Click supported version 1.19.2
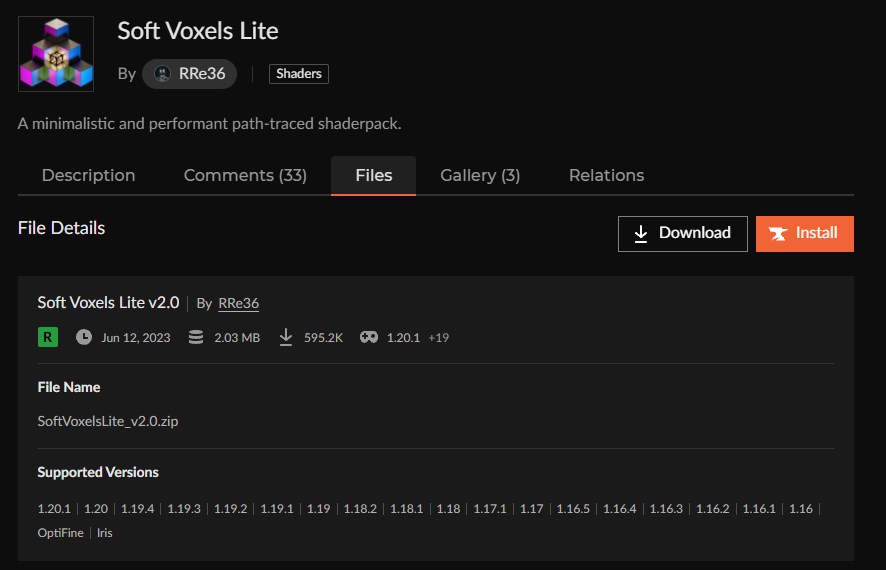The width and height of the screenshot is (886, 570). [231, 509]
